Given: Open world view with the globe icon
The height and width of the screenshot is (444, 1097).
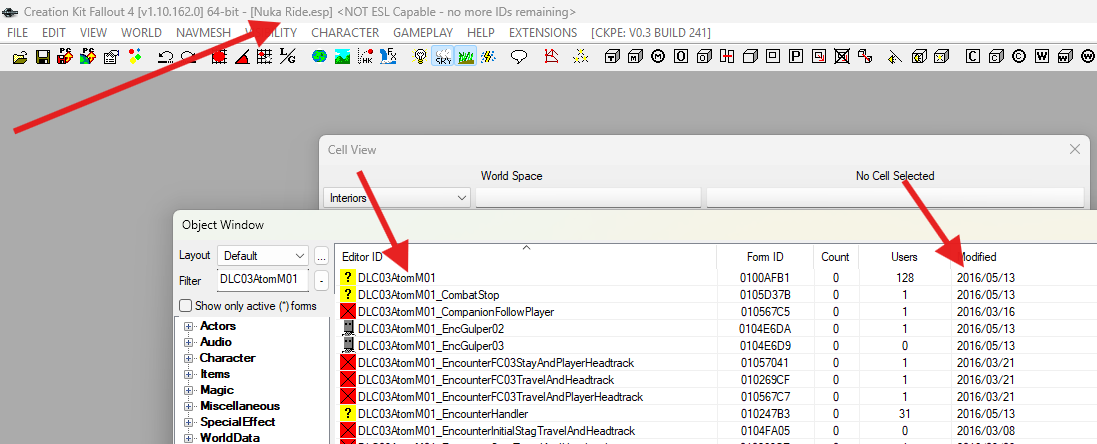Looking at the screenshot, I should pyautogui.click(x=320, y=57).
